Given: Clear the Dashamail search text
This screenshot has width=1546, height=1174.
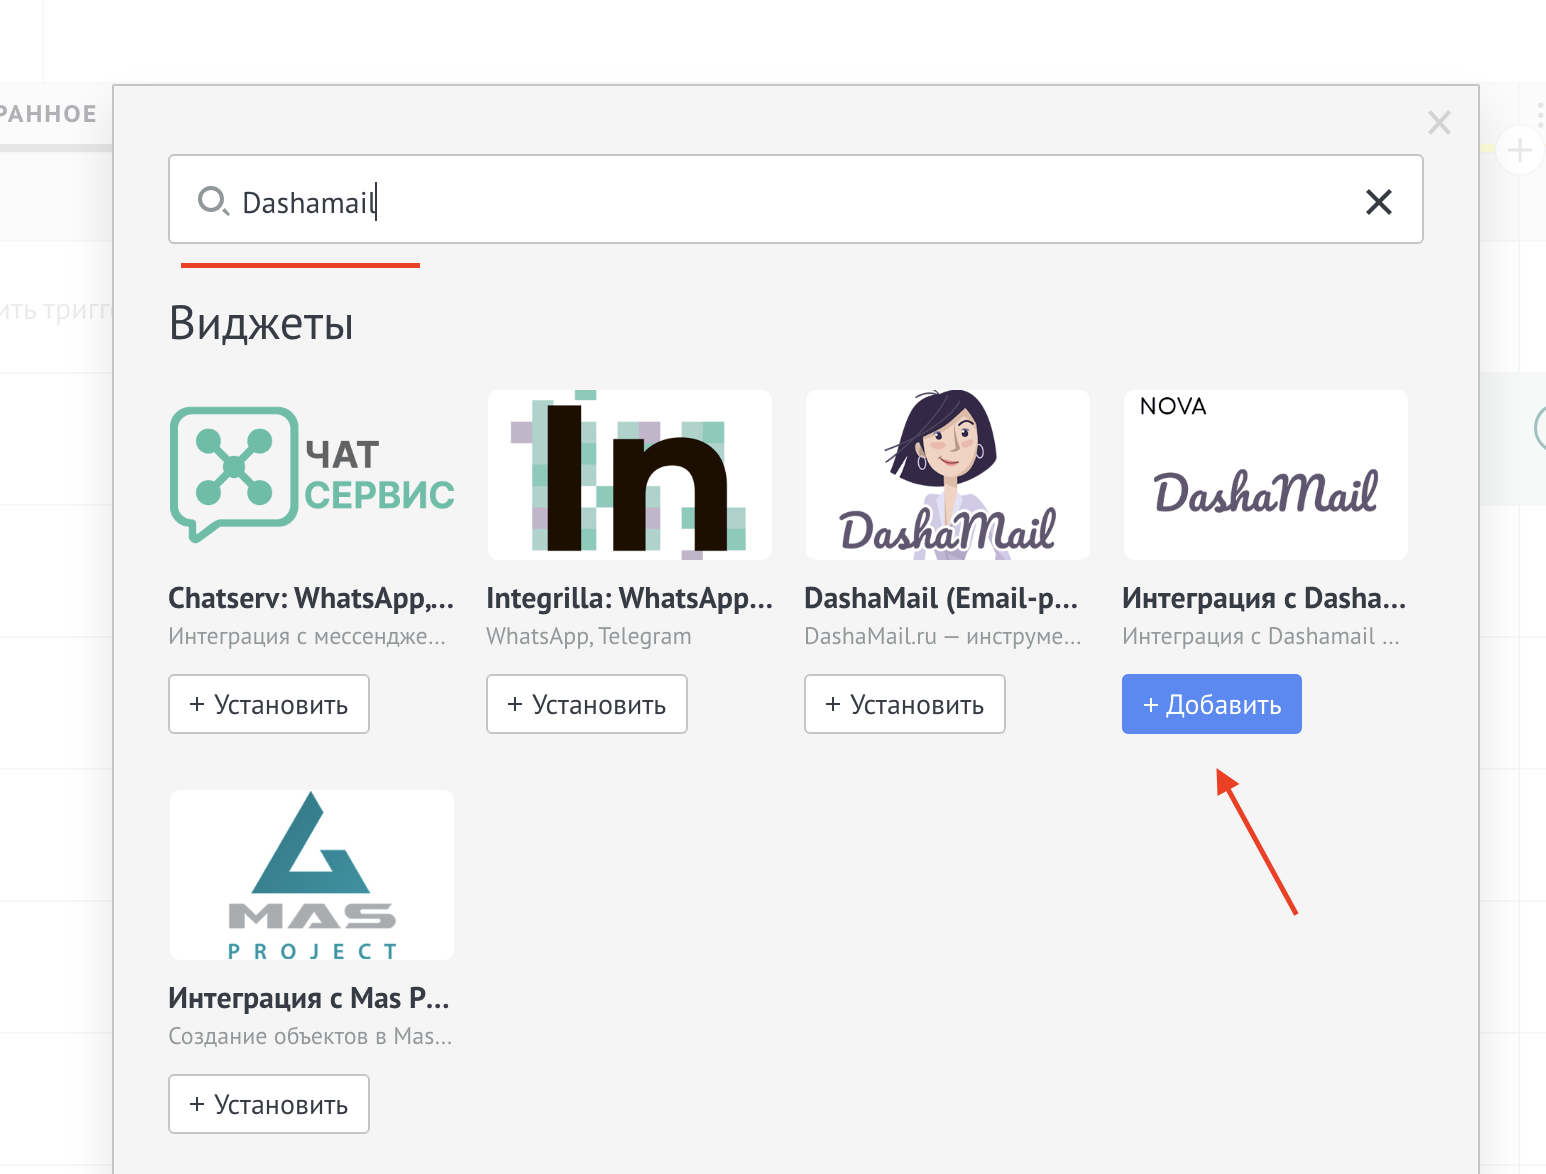Looking at the screenshot, I should tap(1378, 202).
